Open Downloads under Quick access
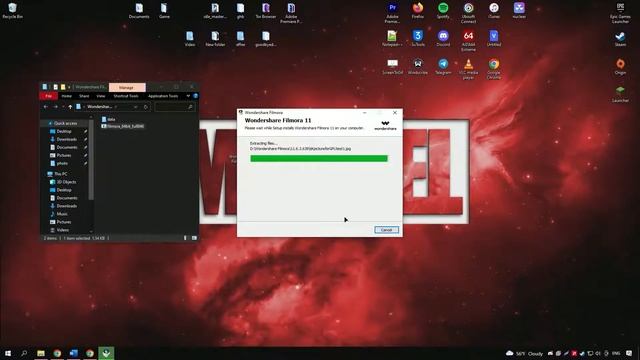640x360 pixels. click(x=67, y=139)
